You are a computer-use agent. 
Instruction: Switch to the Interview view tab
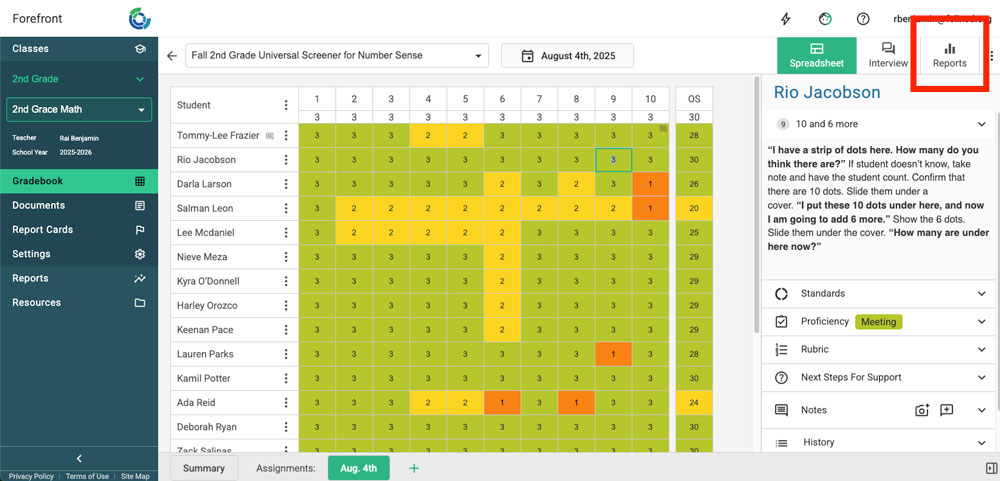[x=888, y=55]
